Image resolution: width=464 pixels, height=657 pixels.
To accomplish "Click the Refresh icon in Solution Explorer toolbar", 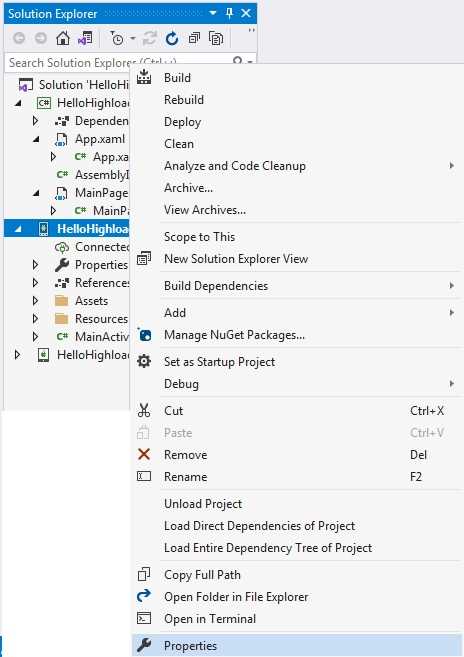I will click(x=172, y=39).
